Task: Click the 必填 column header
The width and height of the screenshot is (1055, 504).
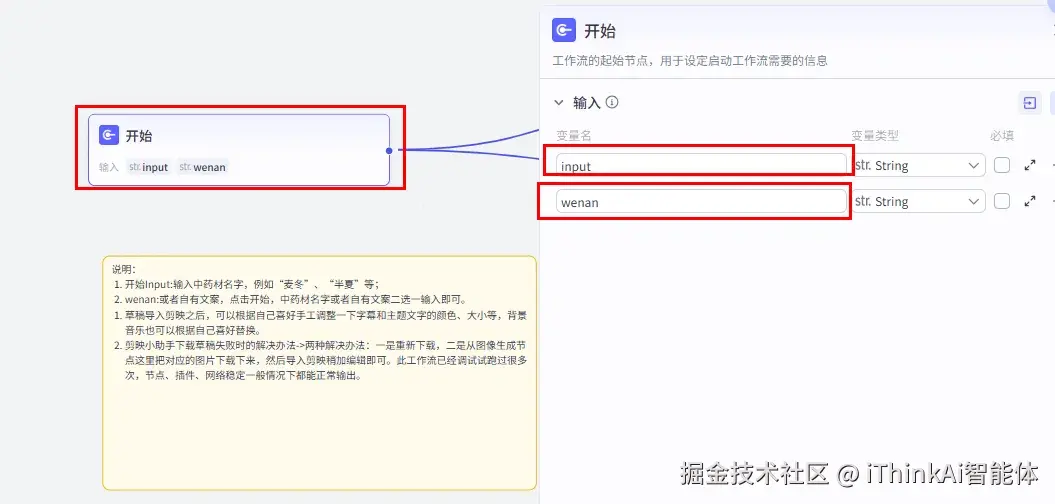Action: click(1002, 136)
